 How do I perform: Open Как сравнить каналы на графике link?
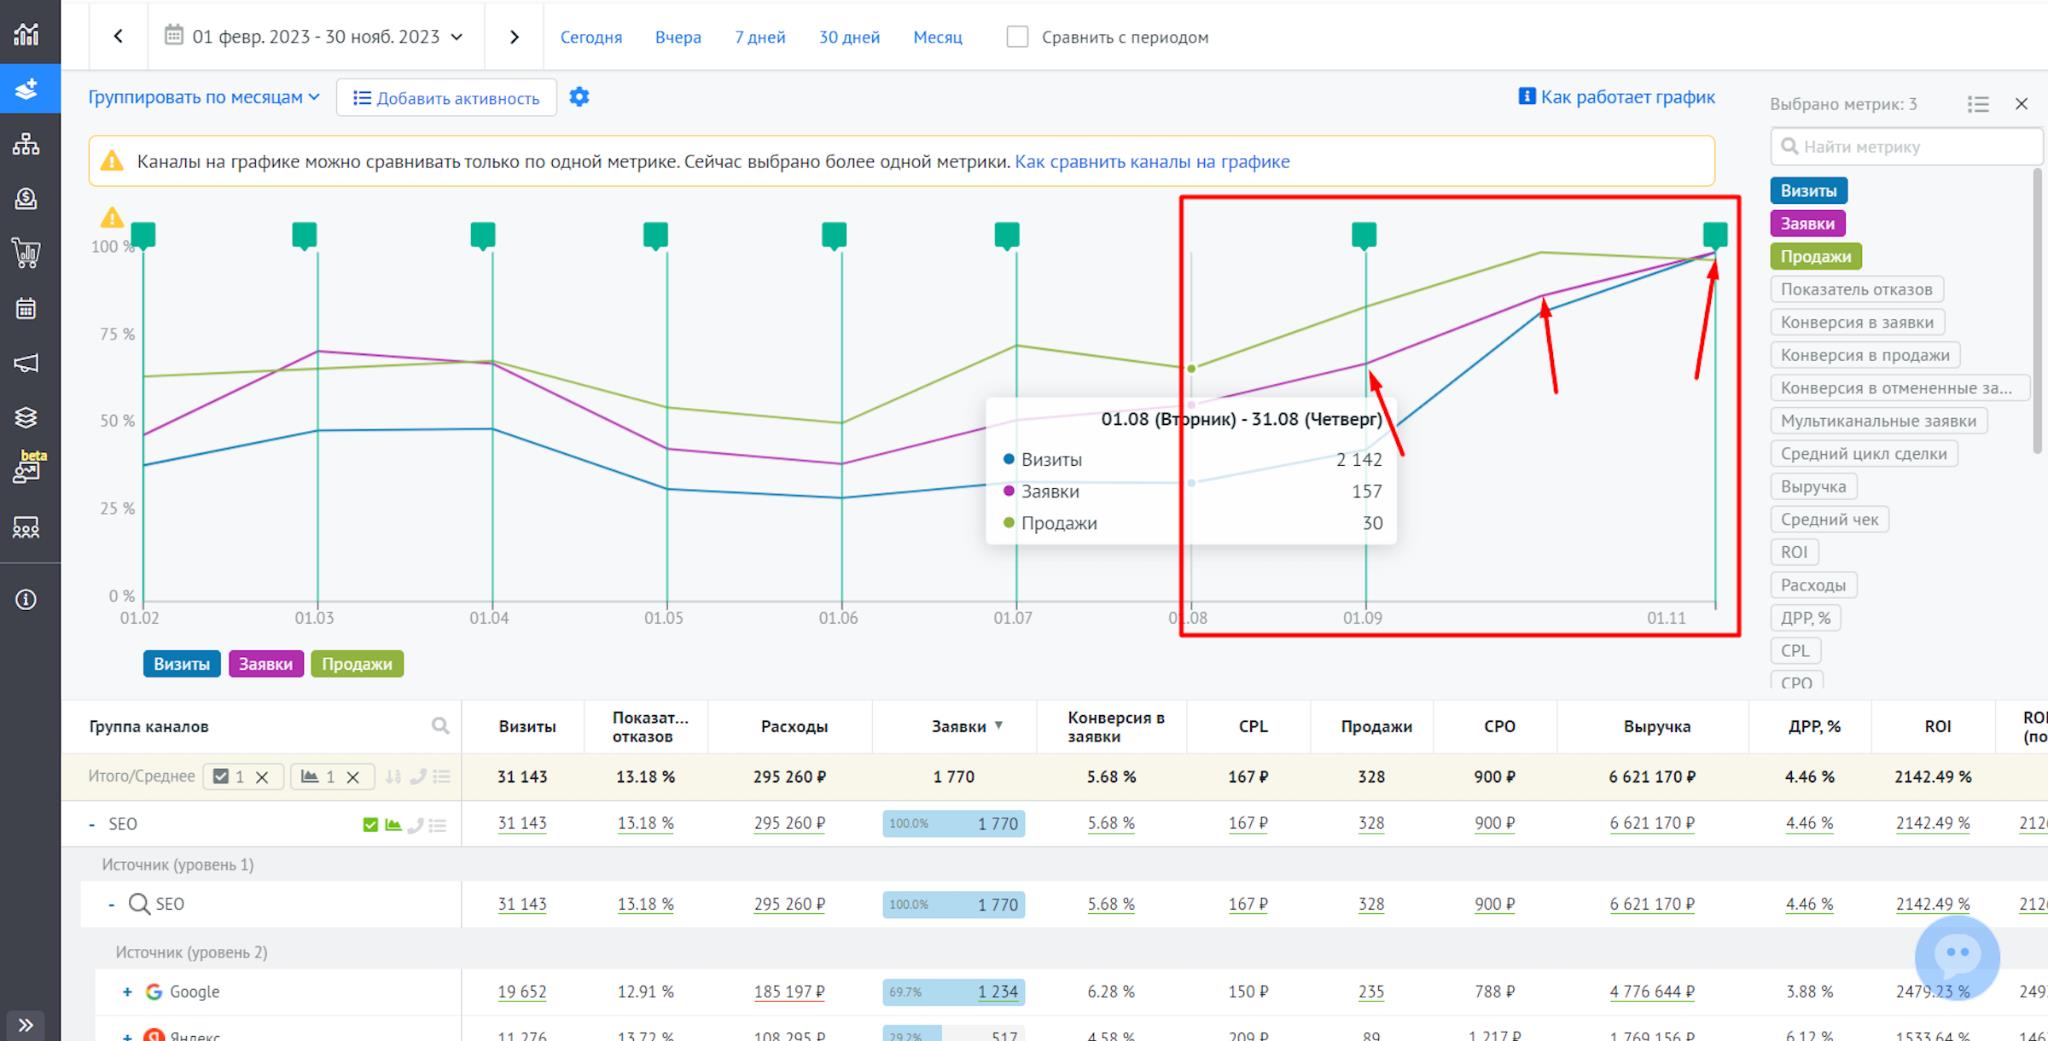point(1152,161)
